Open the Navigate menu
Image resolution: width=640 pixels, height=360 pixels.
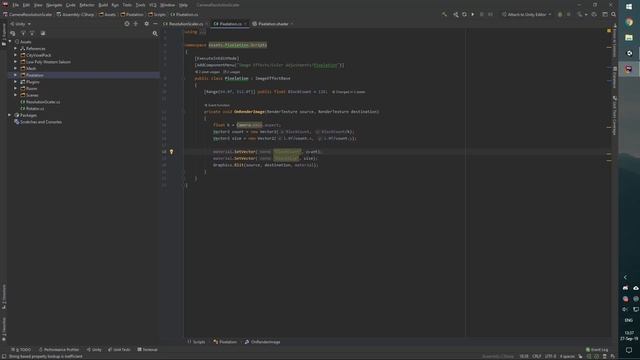[54, 5]
